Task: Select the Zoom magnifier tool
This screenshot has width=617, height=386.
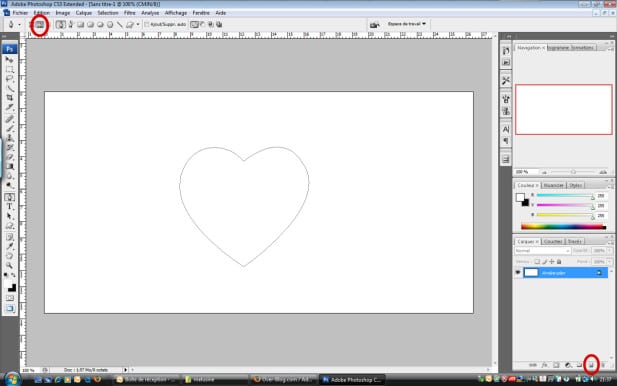Action: click(x=9, y=265)
